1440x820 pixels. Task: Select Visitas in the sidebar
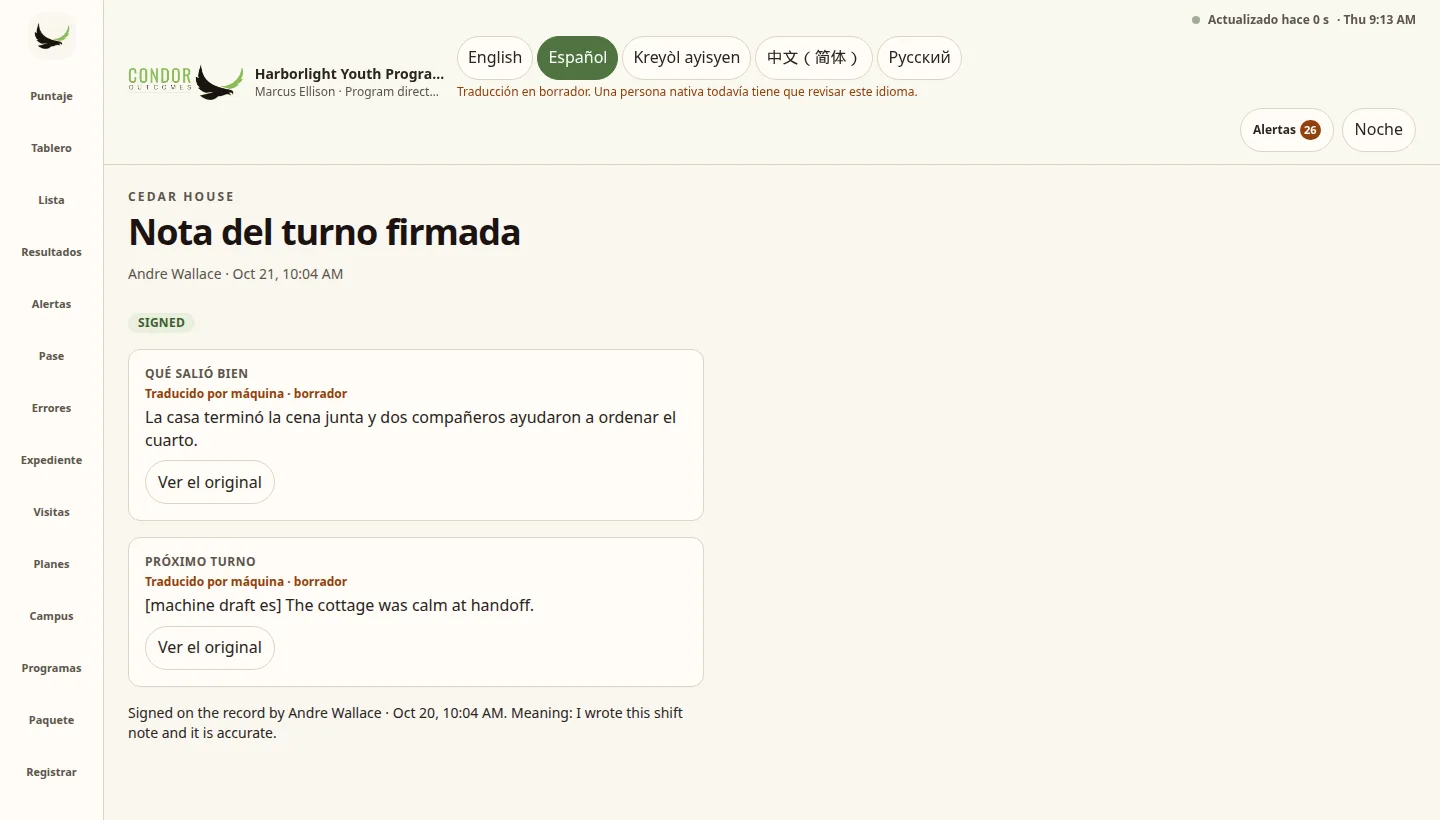tap(51, 512)
